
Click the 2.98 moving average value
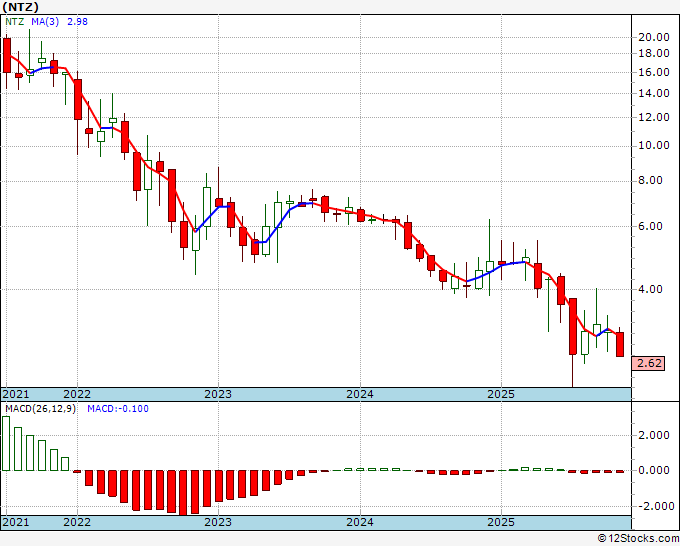click(x=77, y=21)
